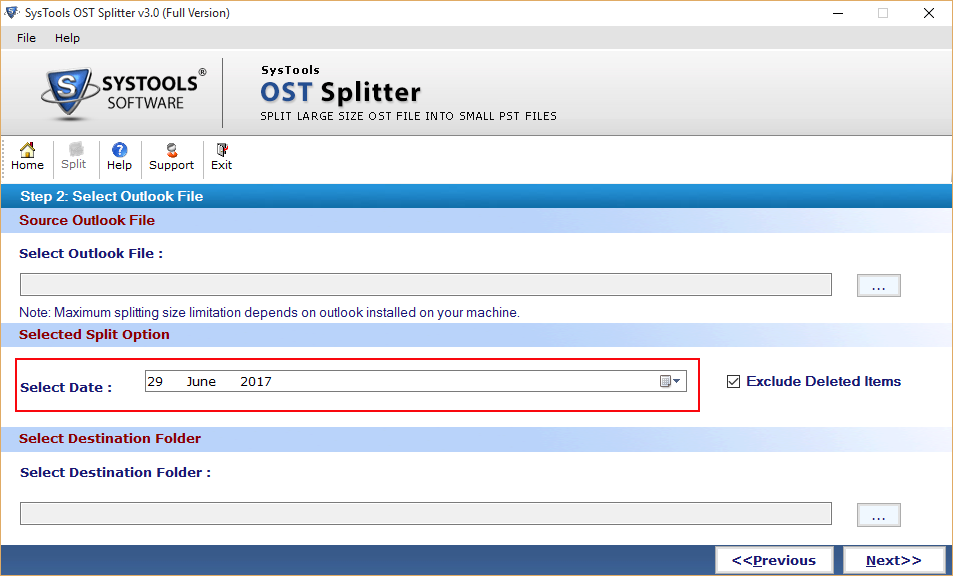The width and height of the screenshot is (953, 576).
Task: Click the 'Select Date :' label
Action: [66, 388]
